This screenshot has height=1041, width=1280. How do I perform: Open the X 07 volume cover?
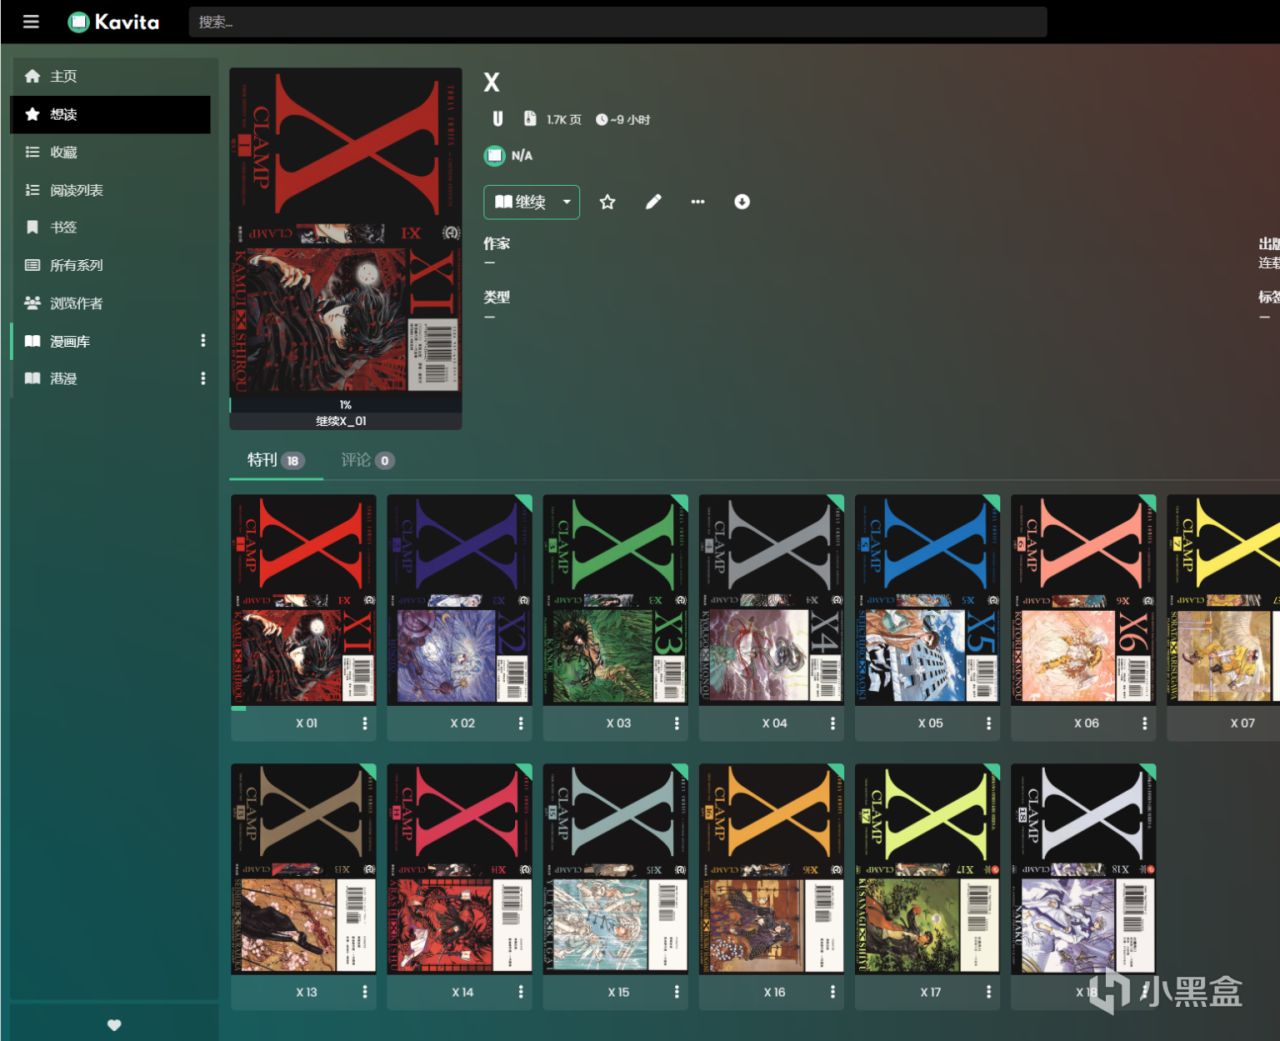click(1224, 600)
